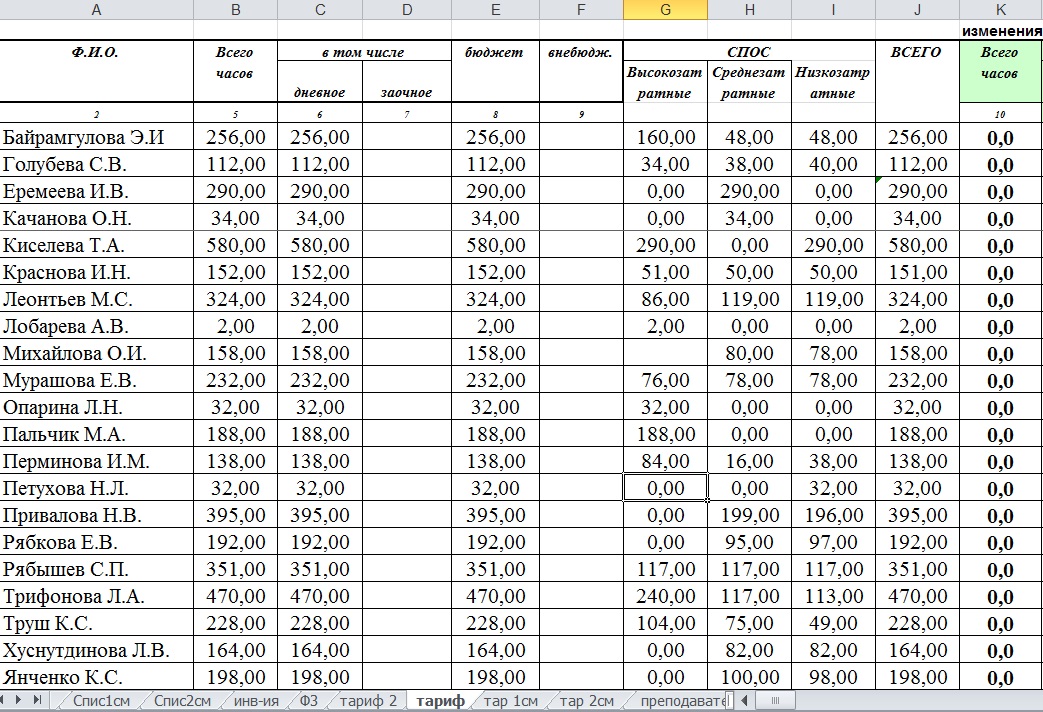
Task: Click ВСЕГО value 151,00 in Краснова row
Action: [x=917, y=271]
